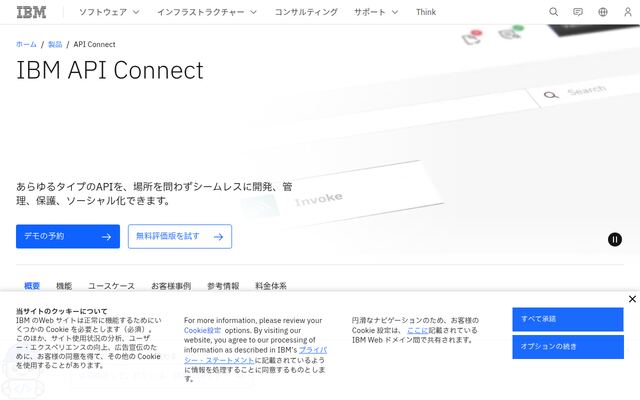Image resolution: width=640 pixels, height=400 pixels.
Task: Click the 無料評価版を試す button
Action: click(180, 236)
